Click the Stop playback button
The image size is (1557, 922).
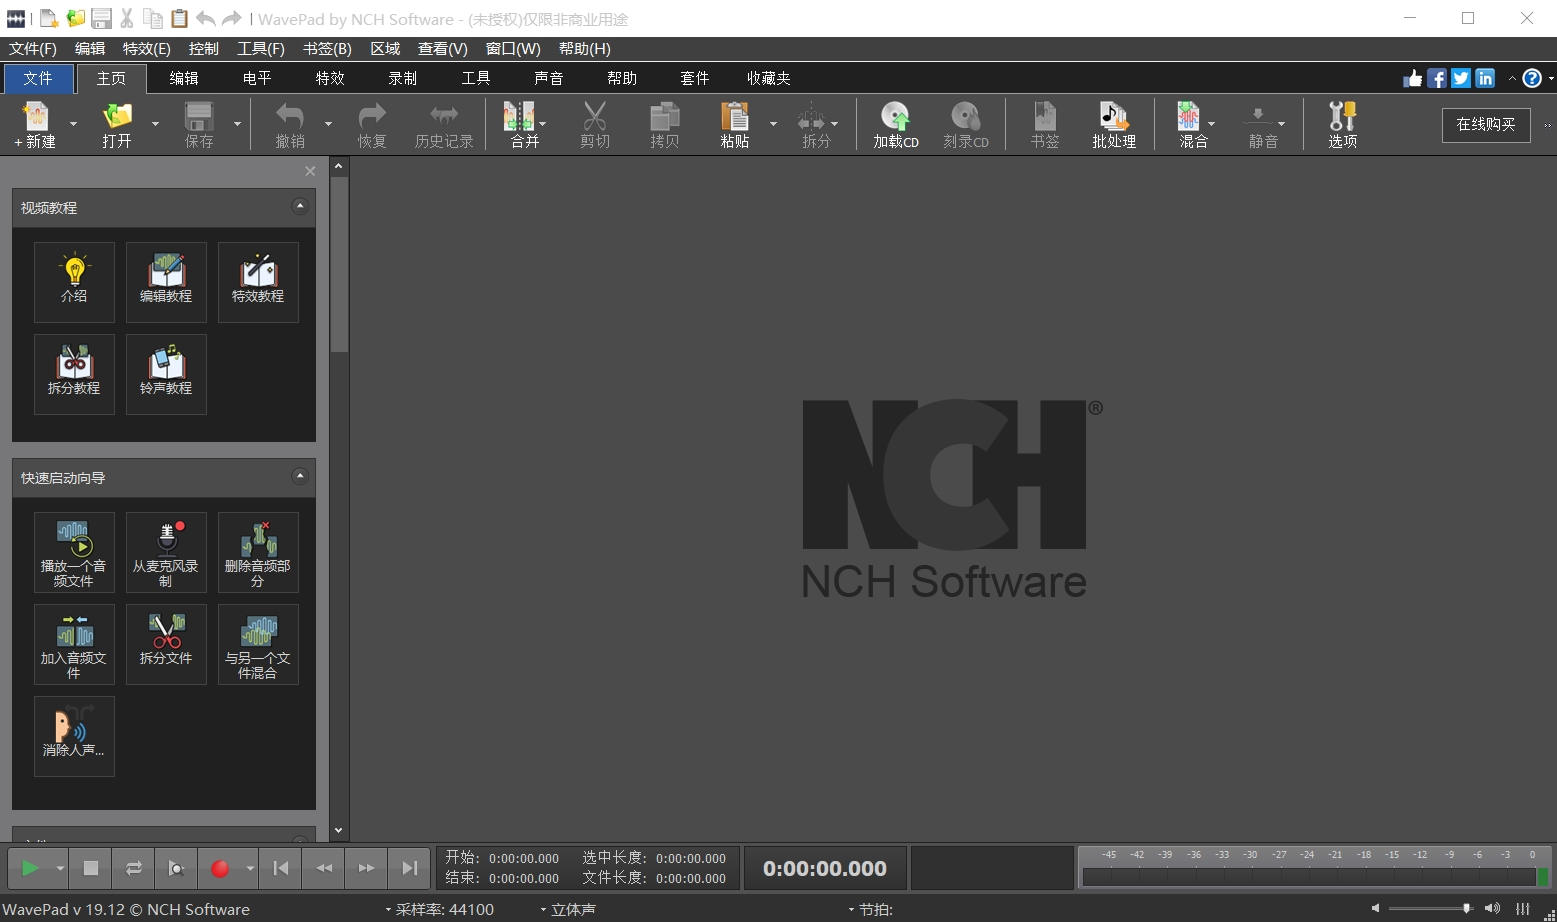(91, 868)
